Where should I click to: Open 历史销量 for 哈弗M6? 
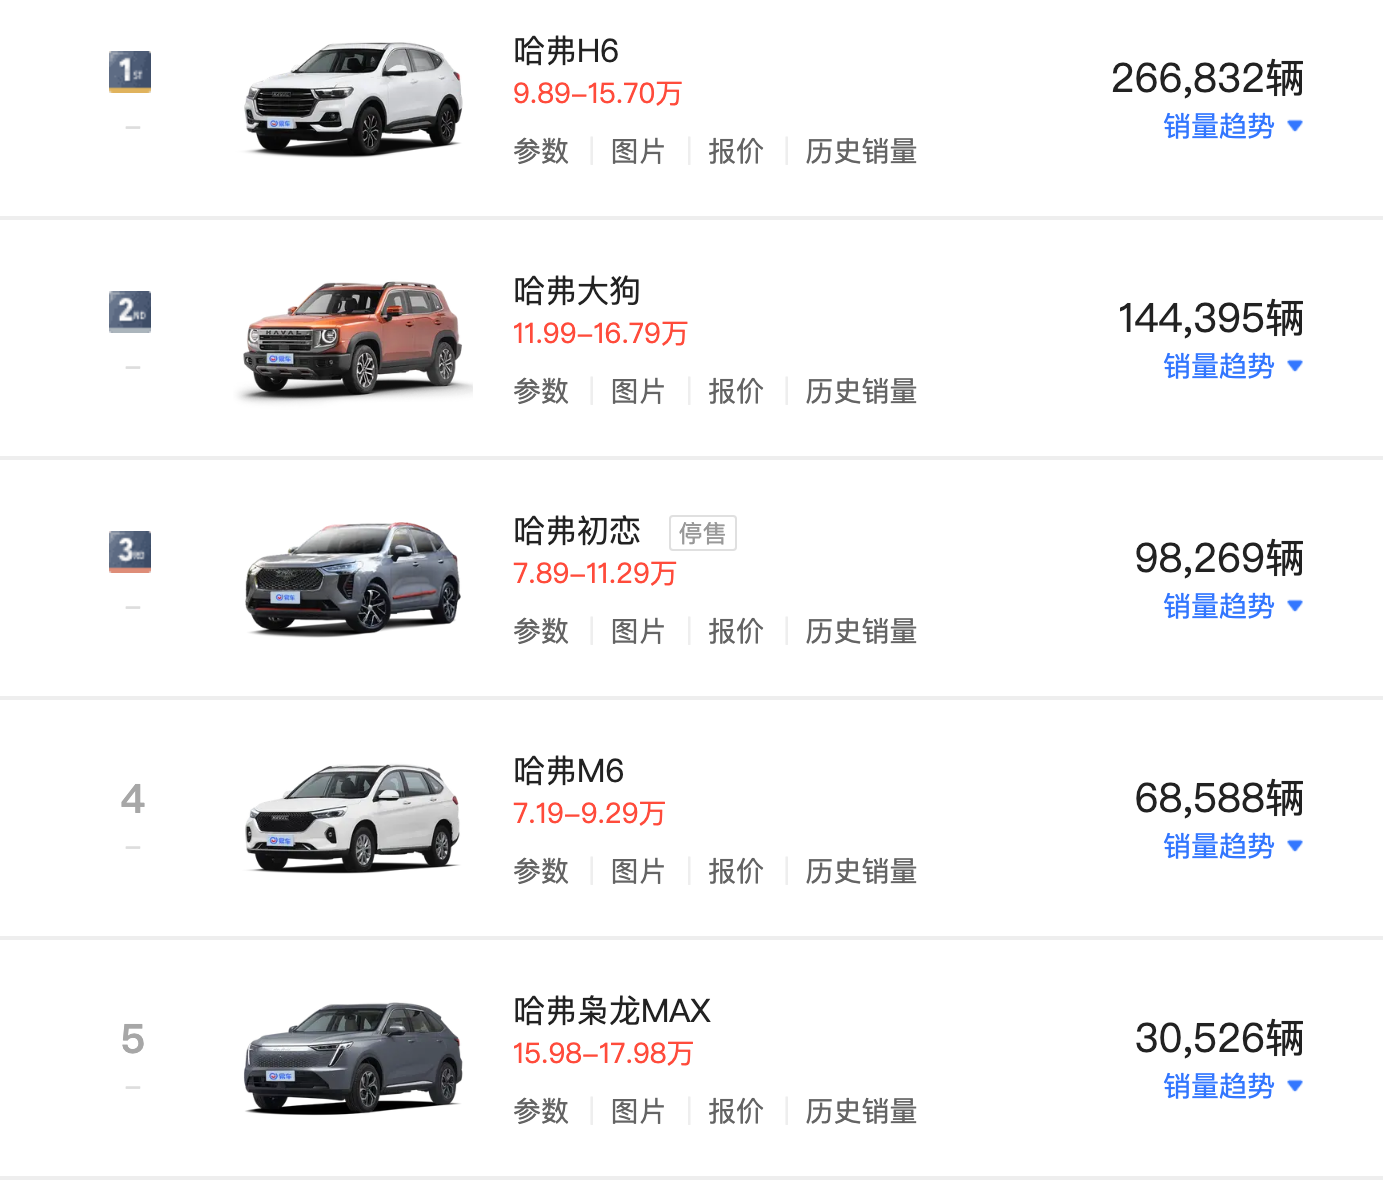coord(861,871)
